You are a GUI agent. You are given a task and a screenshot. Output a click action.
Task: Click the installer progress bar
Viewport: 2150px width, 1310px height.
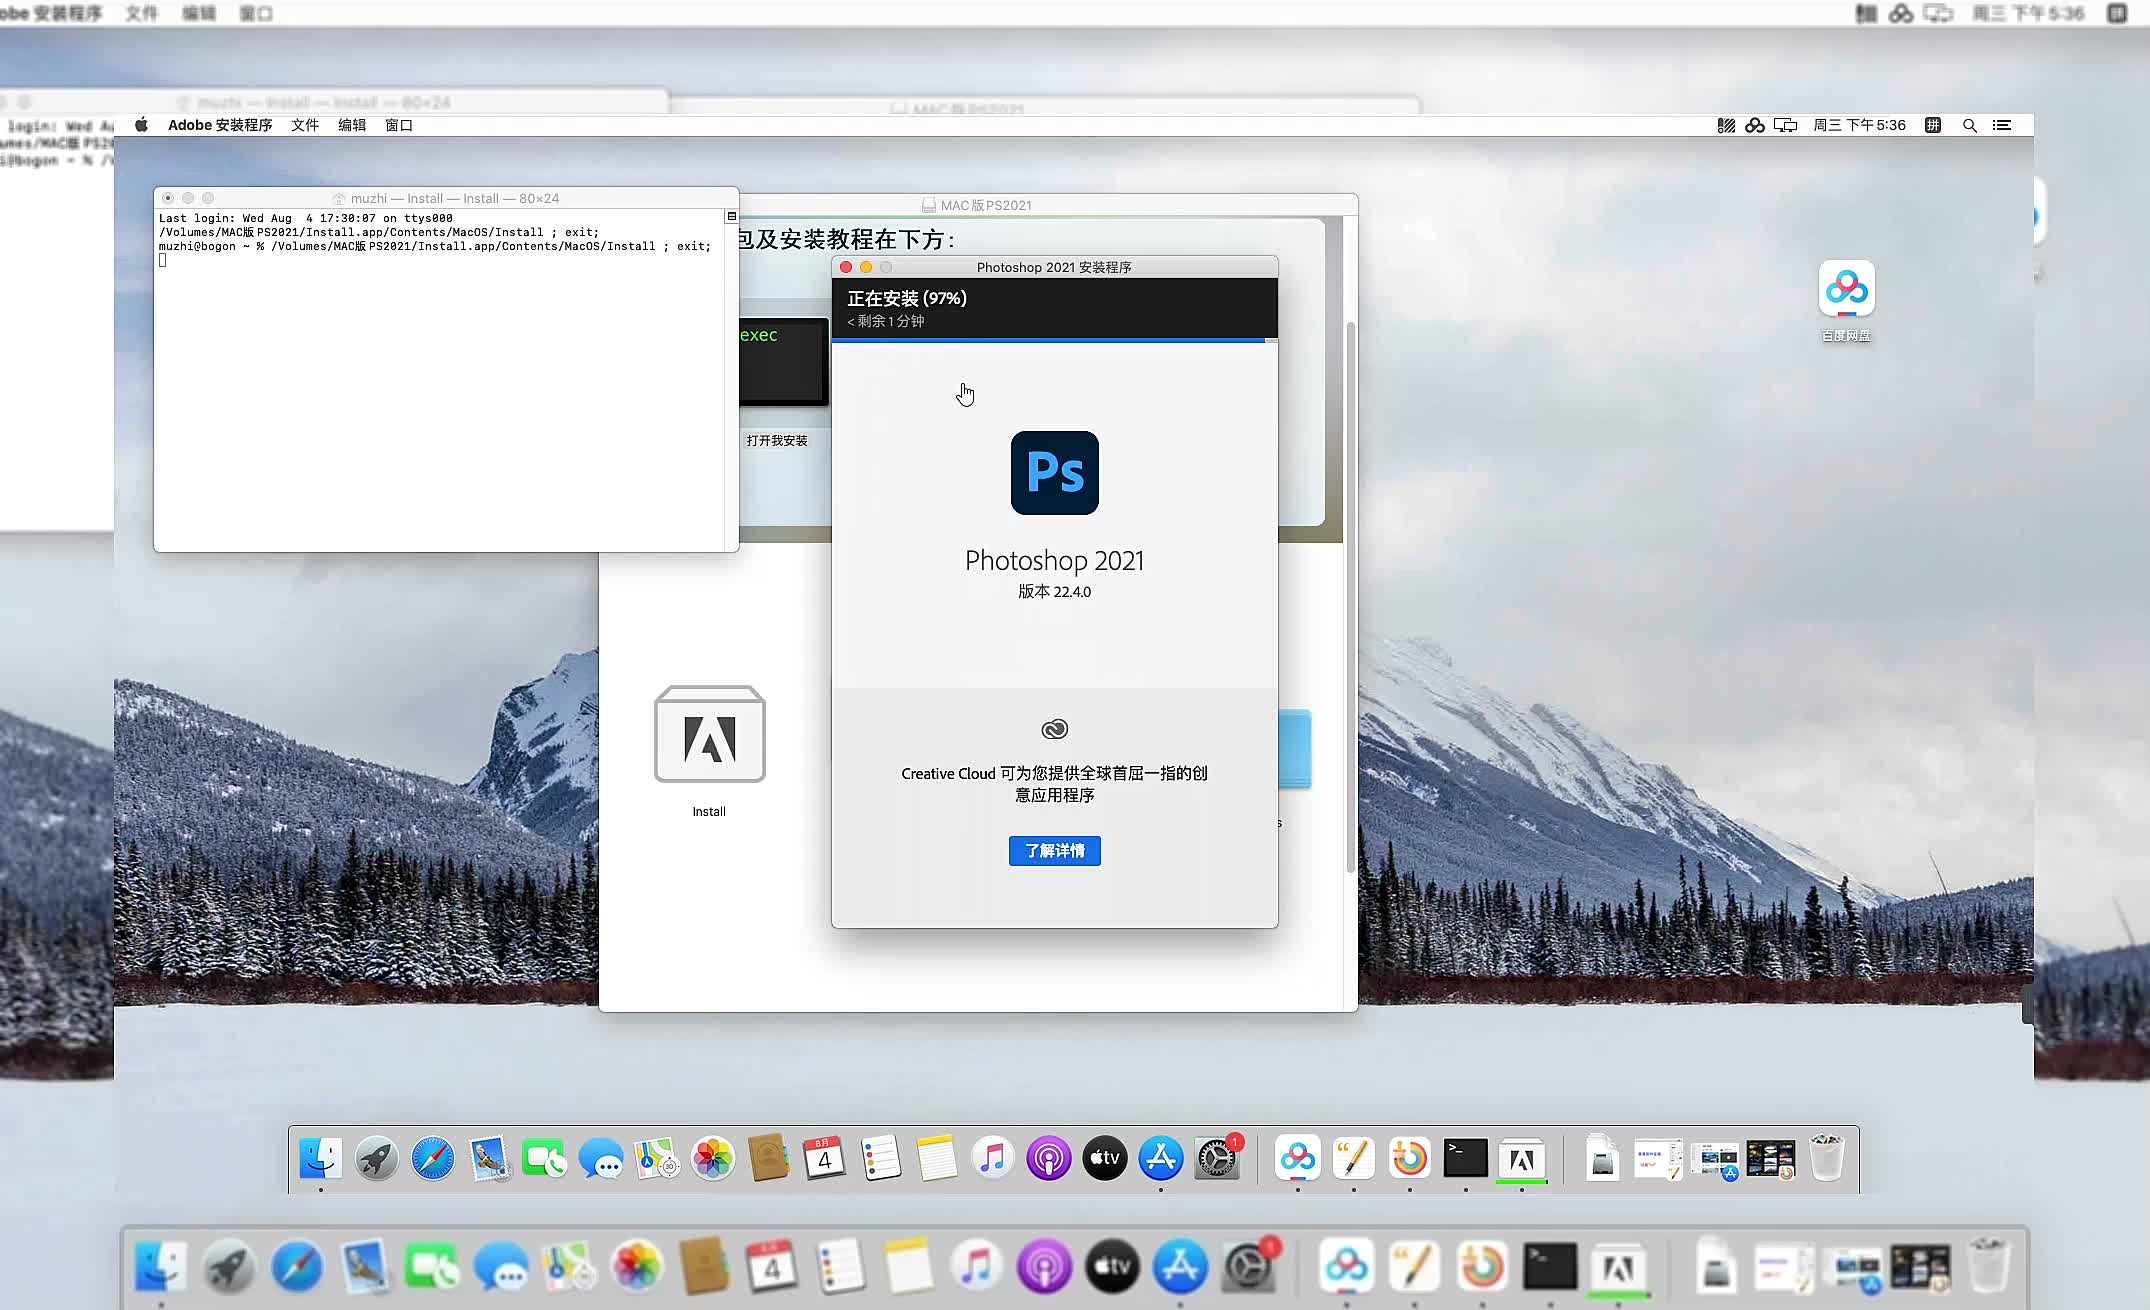tap(1055, 341)
